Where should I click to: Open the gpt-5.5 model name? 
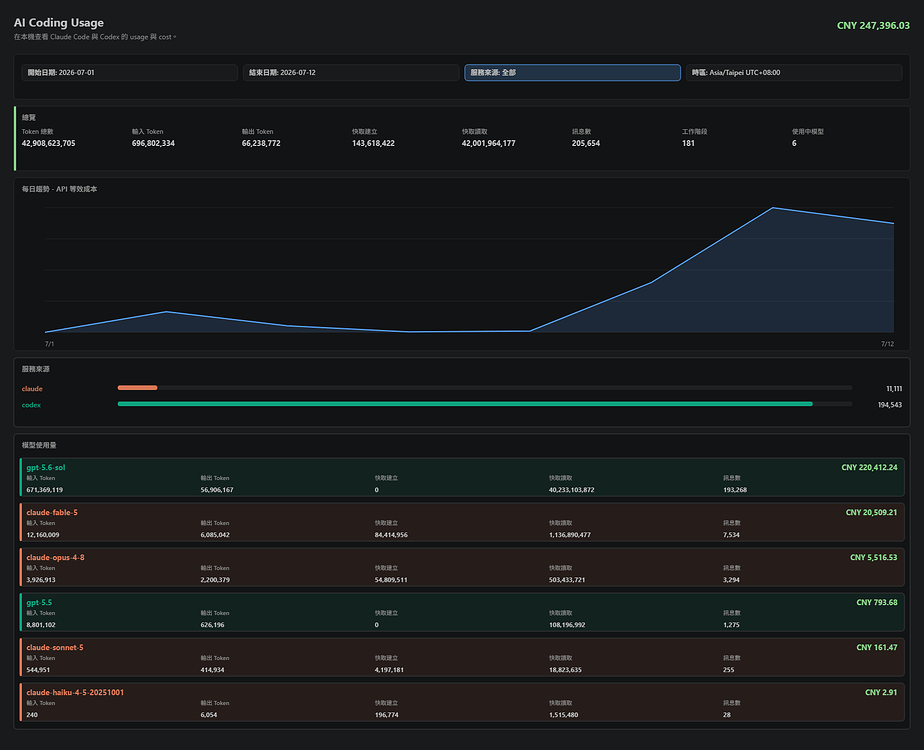pos(39,602)
